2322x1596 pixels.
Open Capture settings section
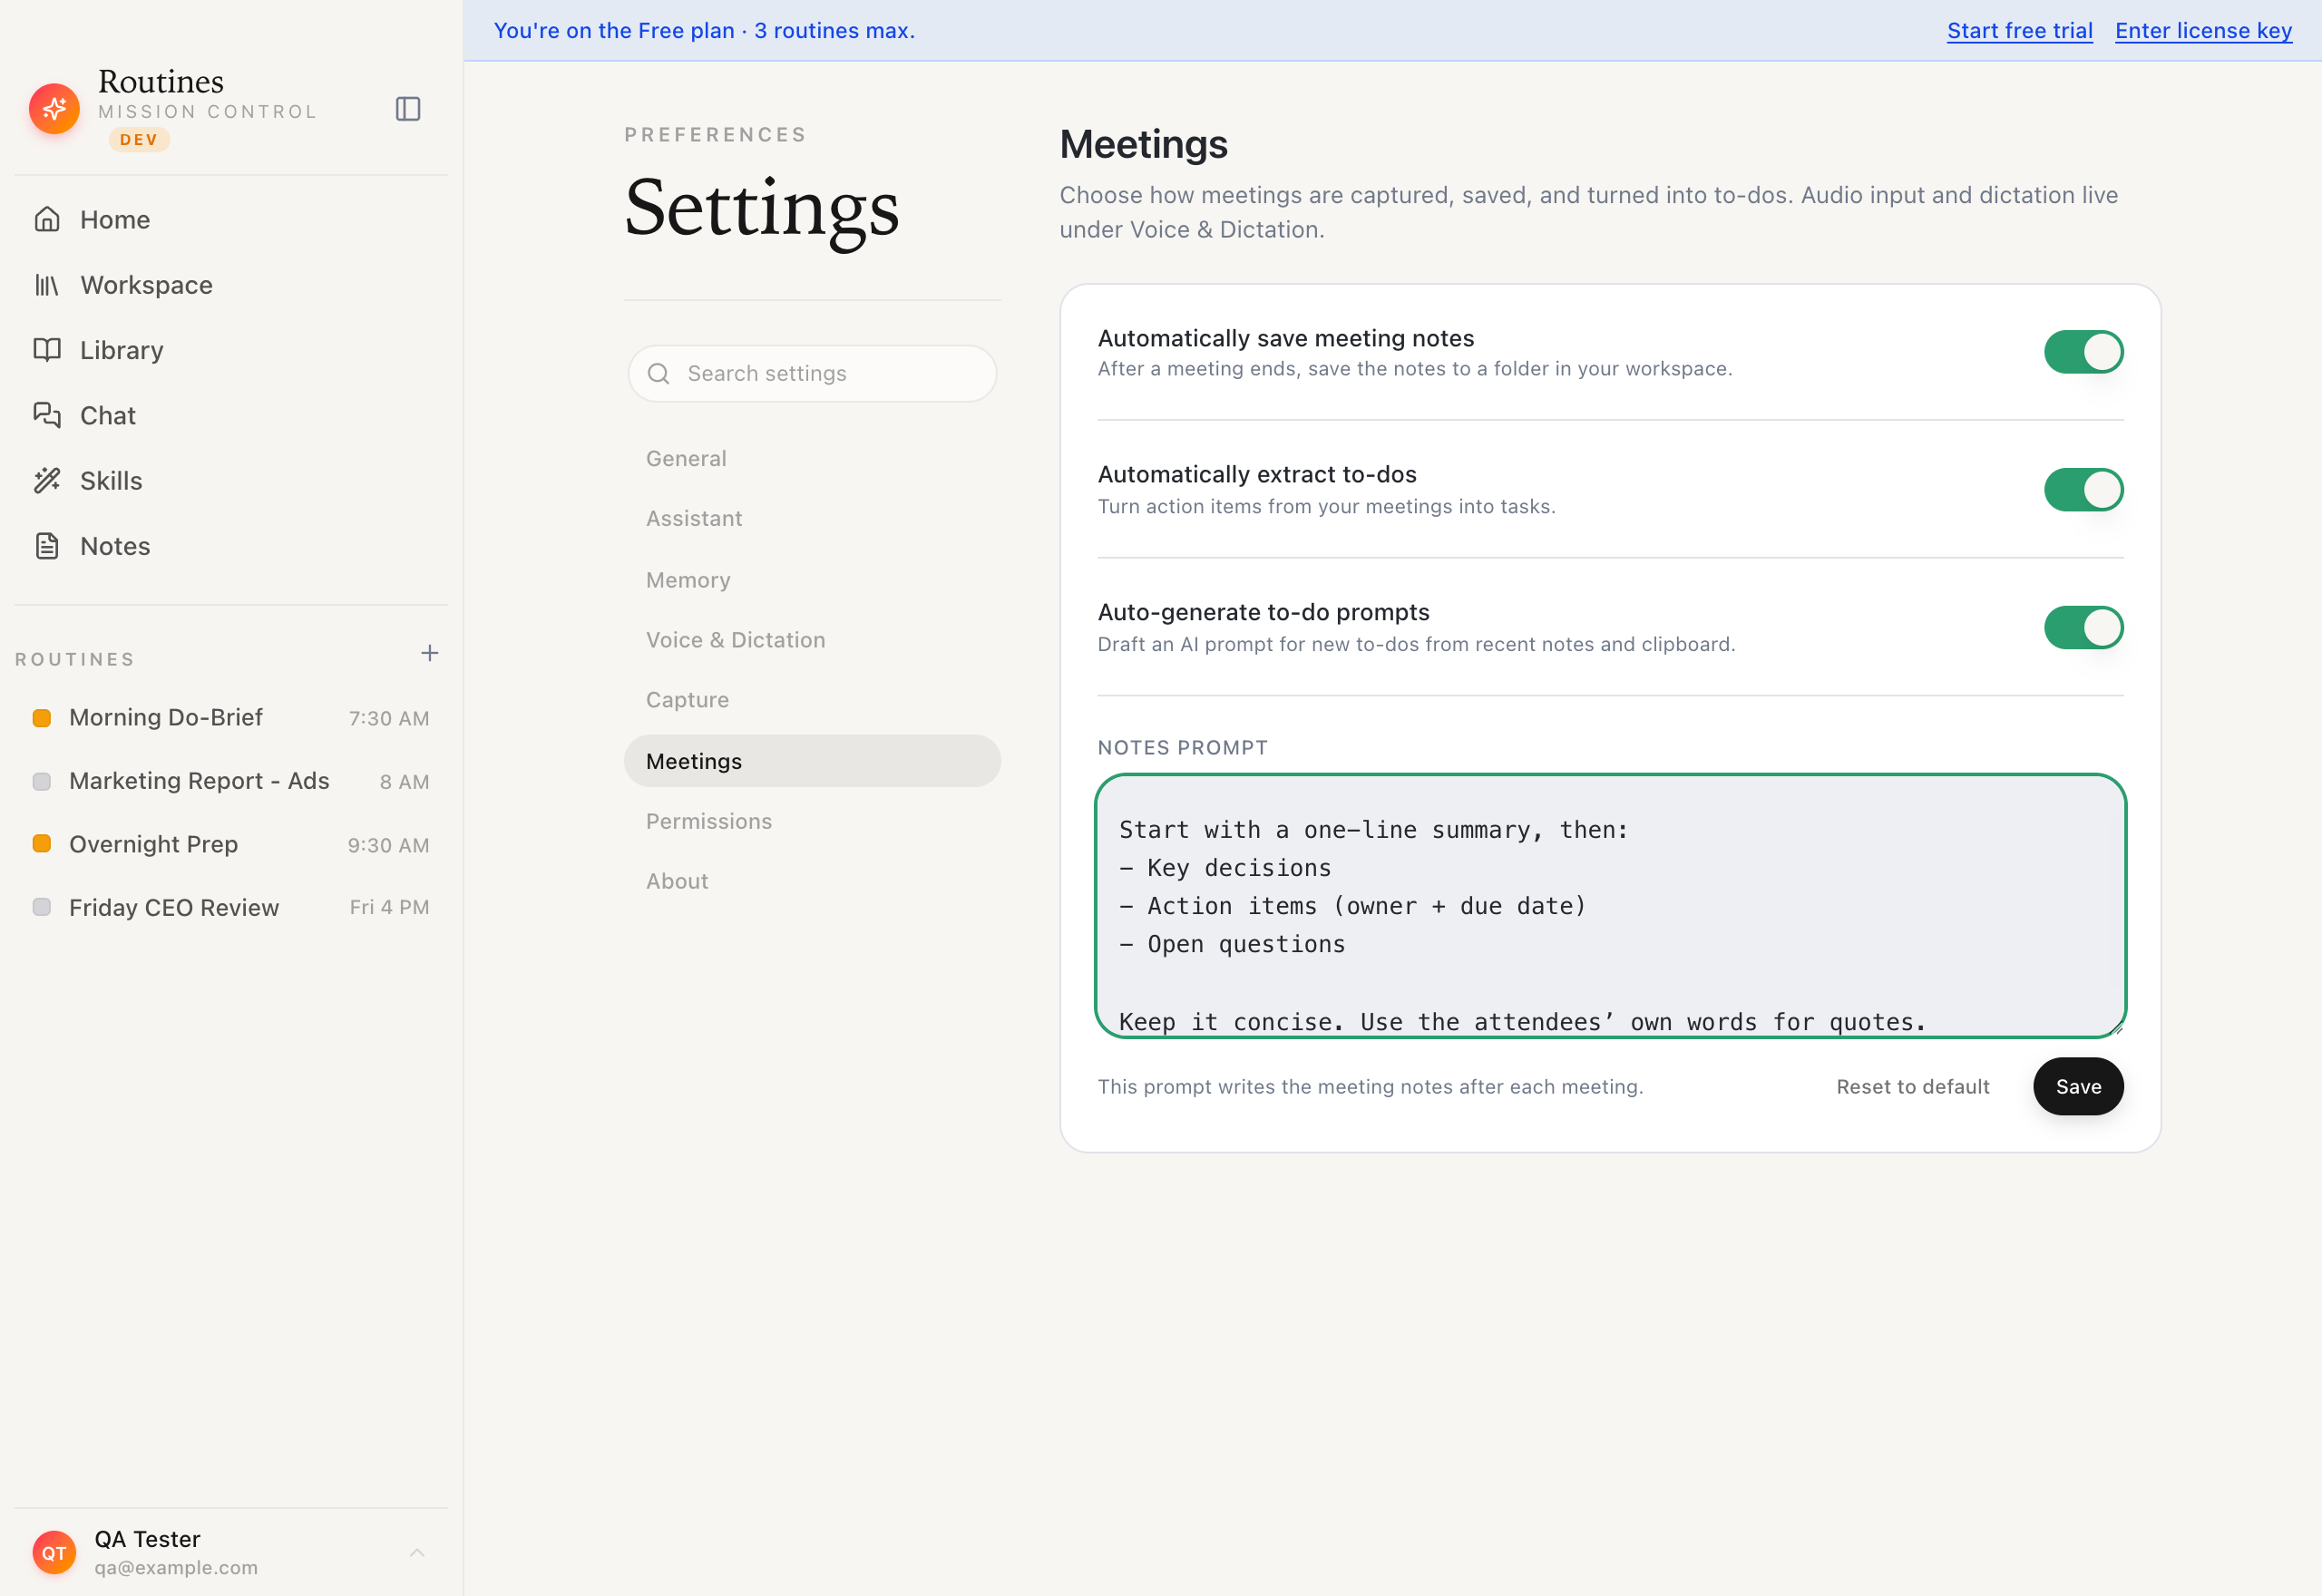tap(812, 700)
